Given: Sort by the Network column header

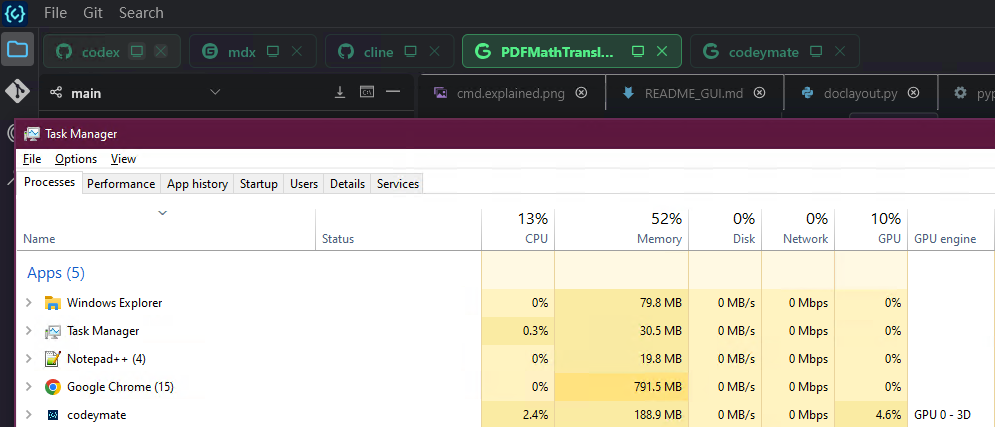Looking at the screenshot, I should point(798,229).
